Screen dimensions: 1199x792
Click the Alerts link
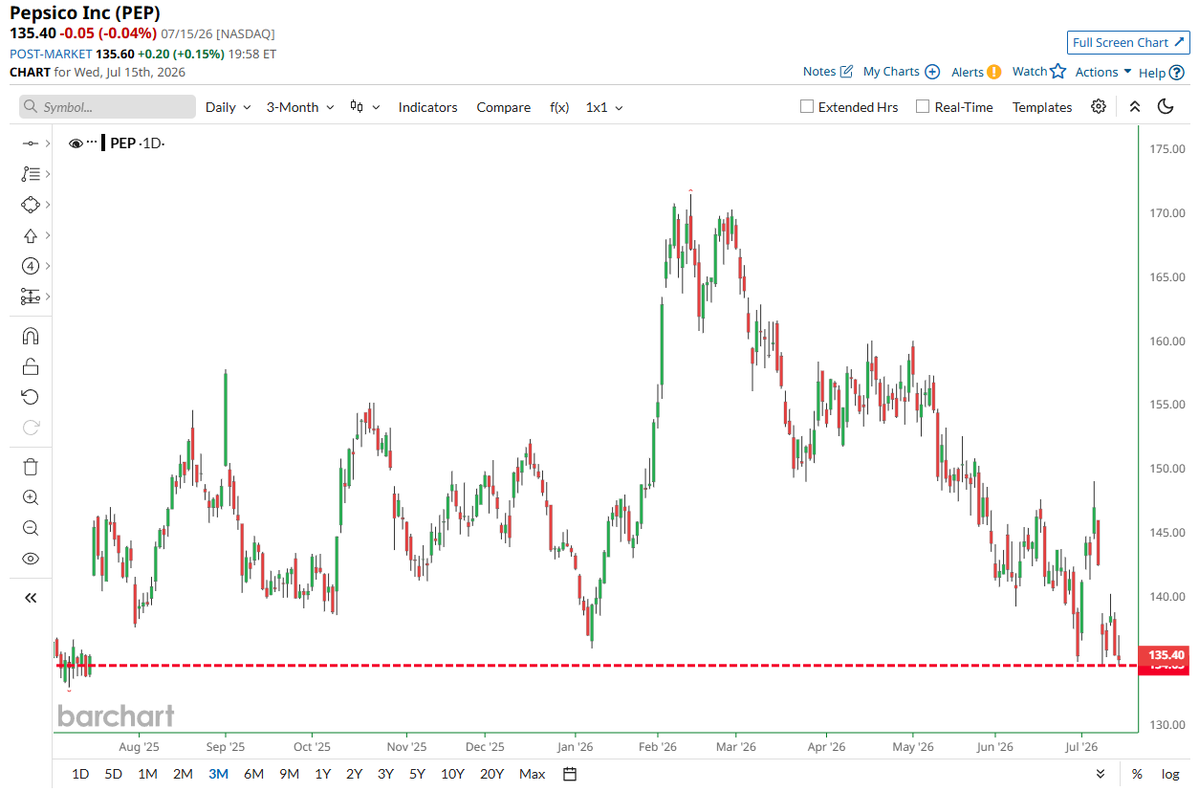[x=967, y=72]
